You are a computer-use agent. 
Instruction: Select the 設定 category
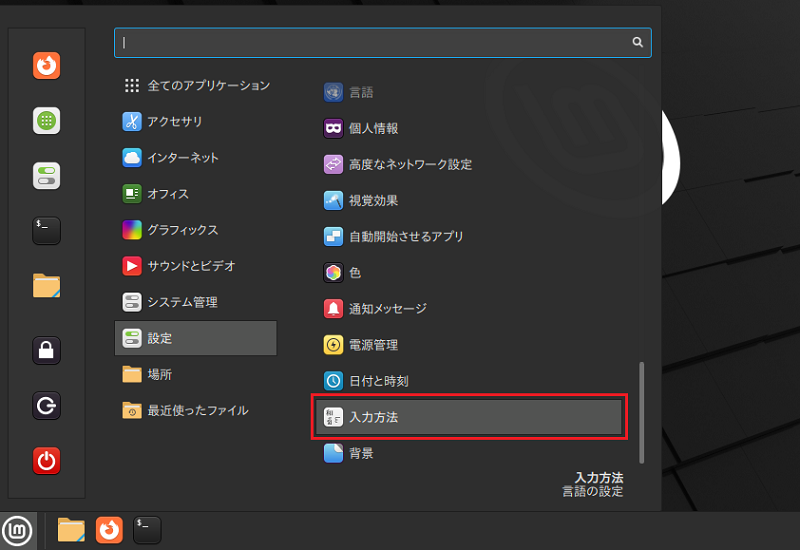(x=195, y=338)
